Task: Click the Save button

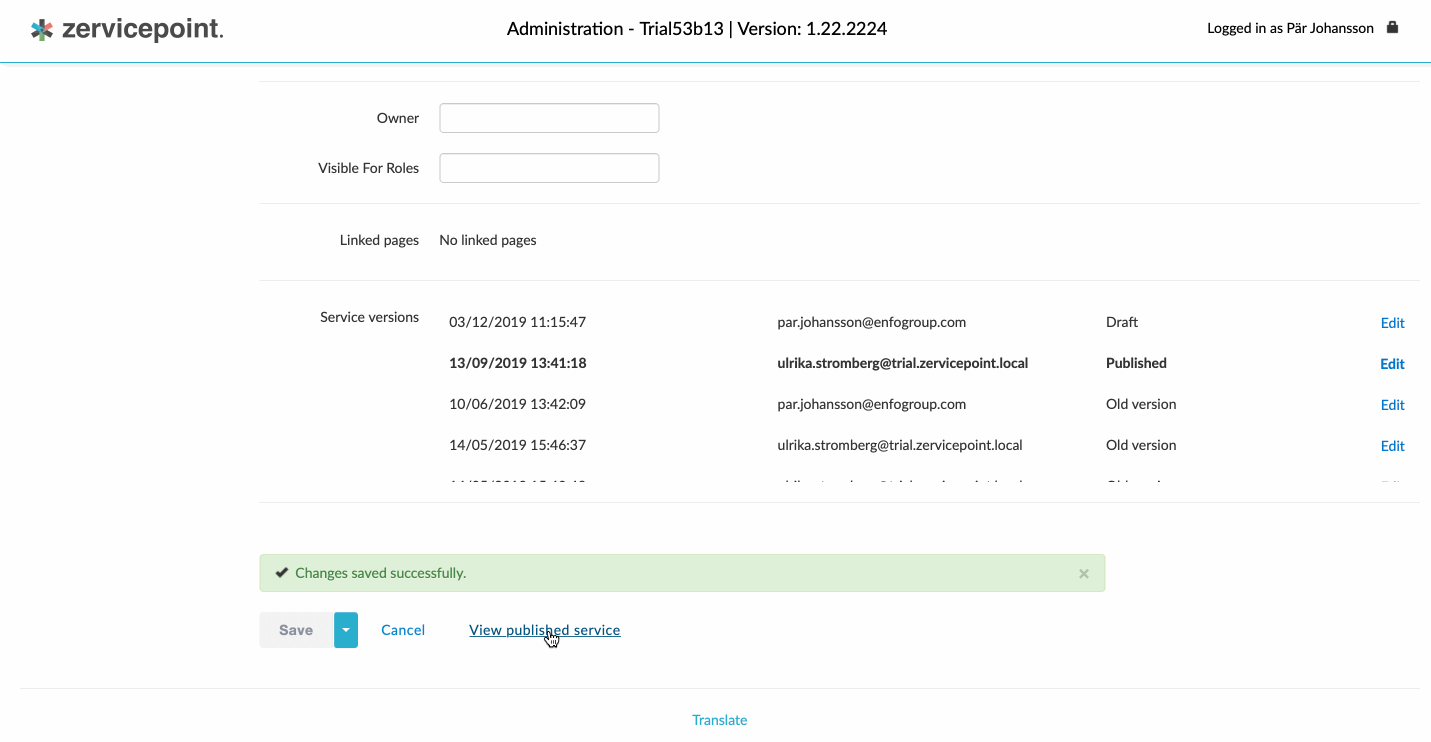Action: pos(296,630)
